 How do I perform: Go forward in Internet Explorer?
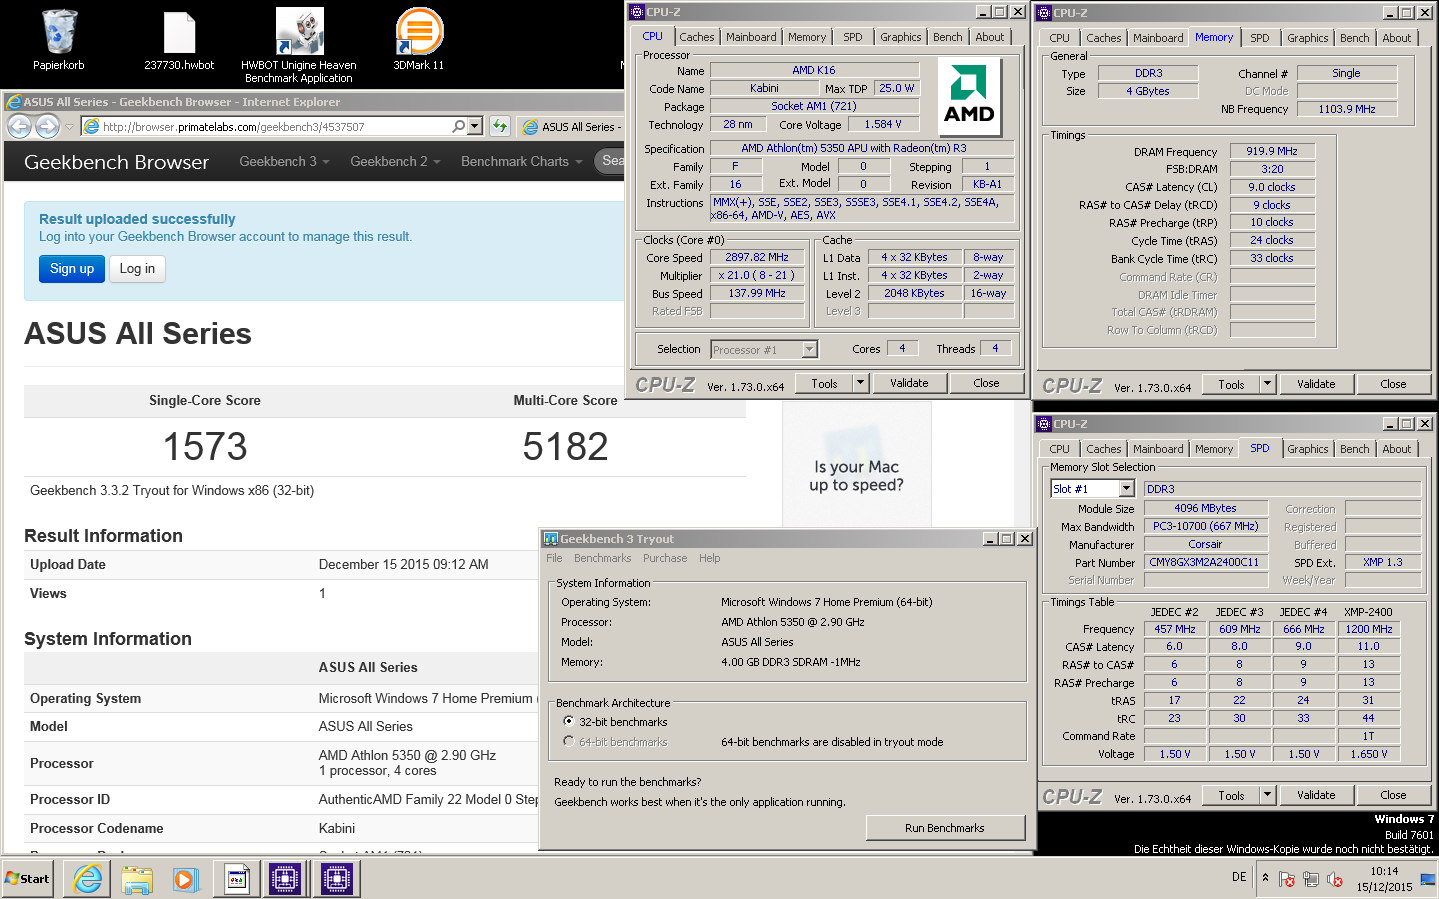coord(47,127)
